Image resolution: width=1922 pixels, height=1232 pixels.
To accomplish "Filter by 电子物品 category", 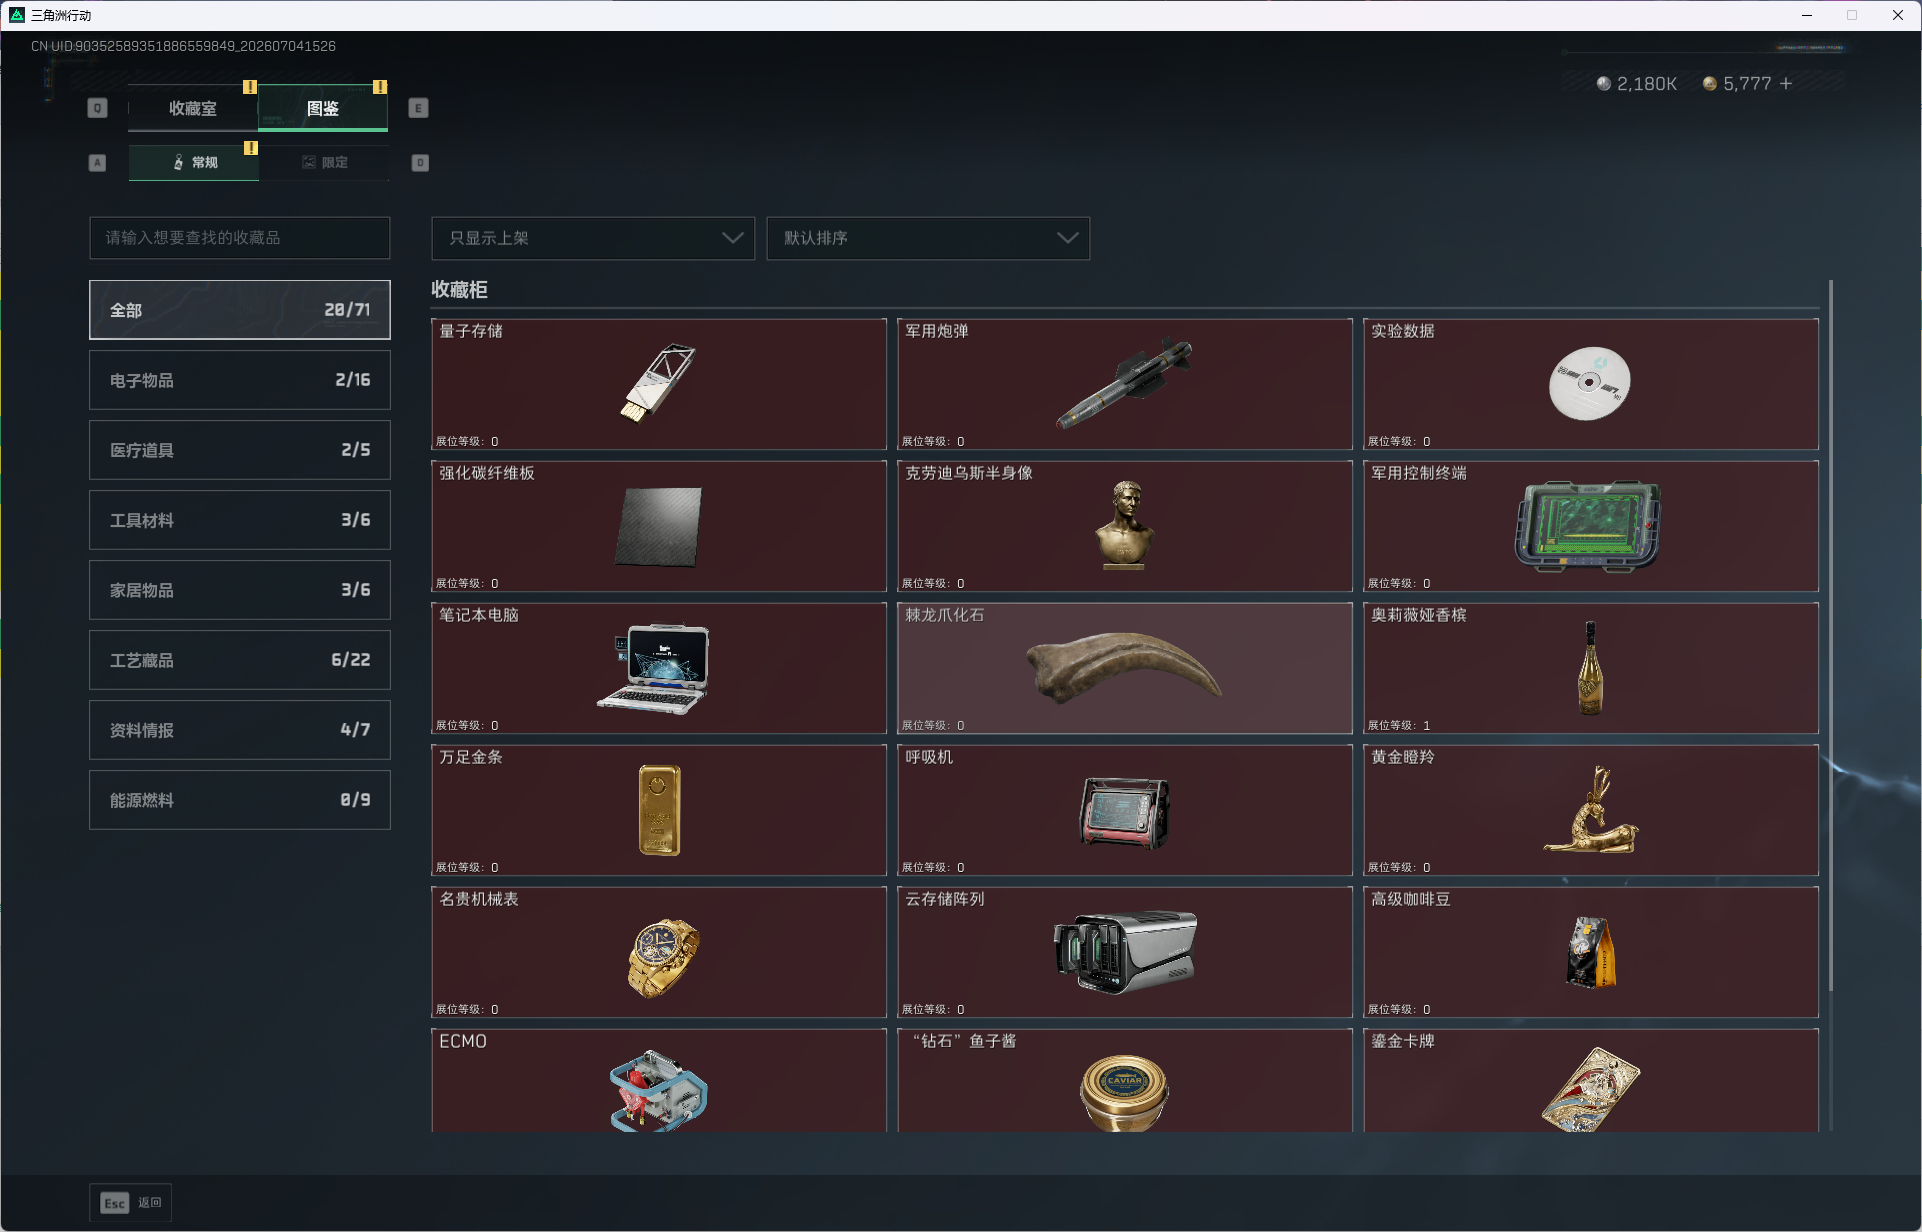I will (x=240, y=380).
